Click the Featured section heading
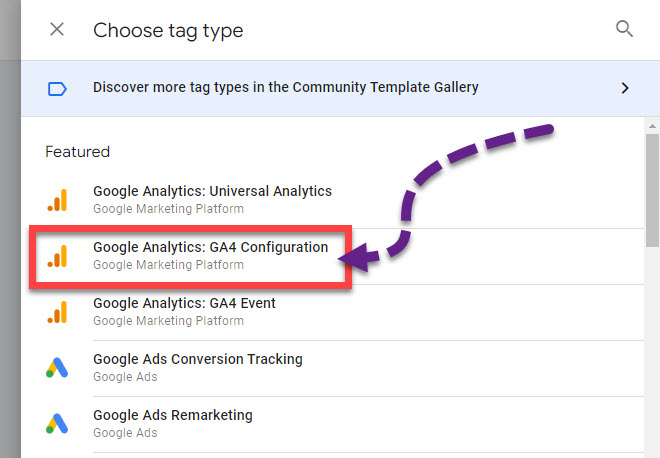This screenshot has height=458, width=660. pyautogui.click(x=77, y=152)
